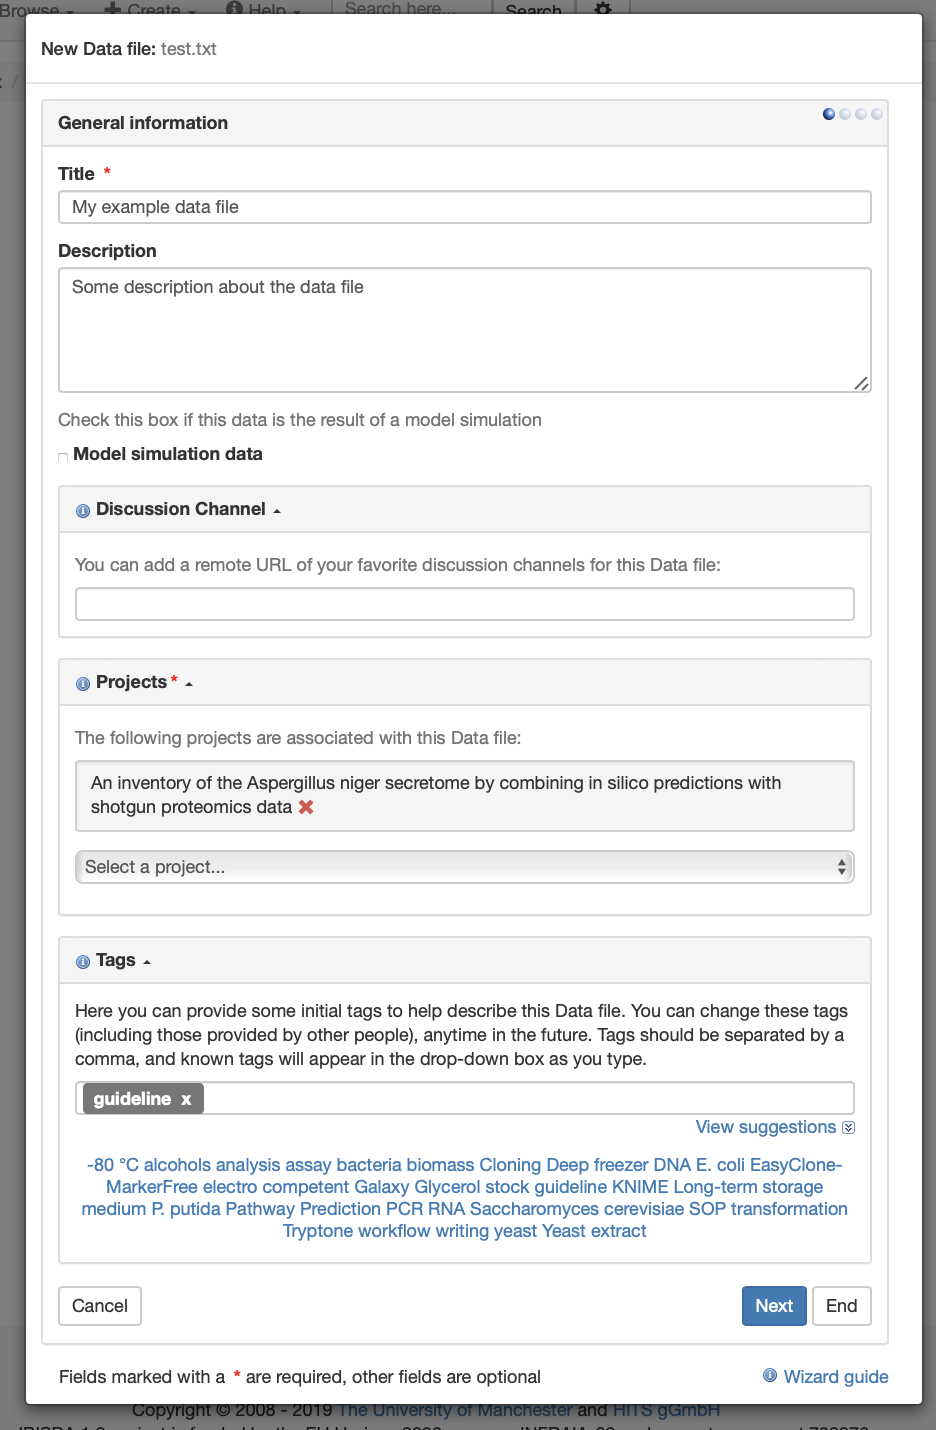Open The University of Manchester footer link
This screenshot has height=1430, width=936.
(x=455, y=1410)
